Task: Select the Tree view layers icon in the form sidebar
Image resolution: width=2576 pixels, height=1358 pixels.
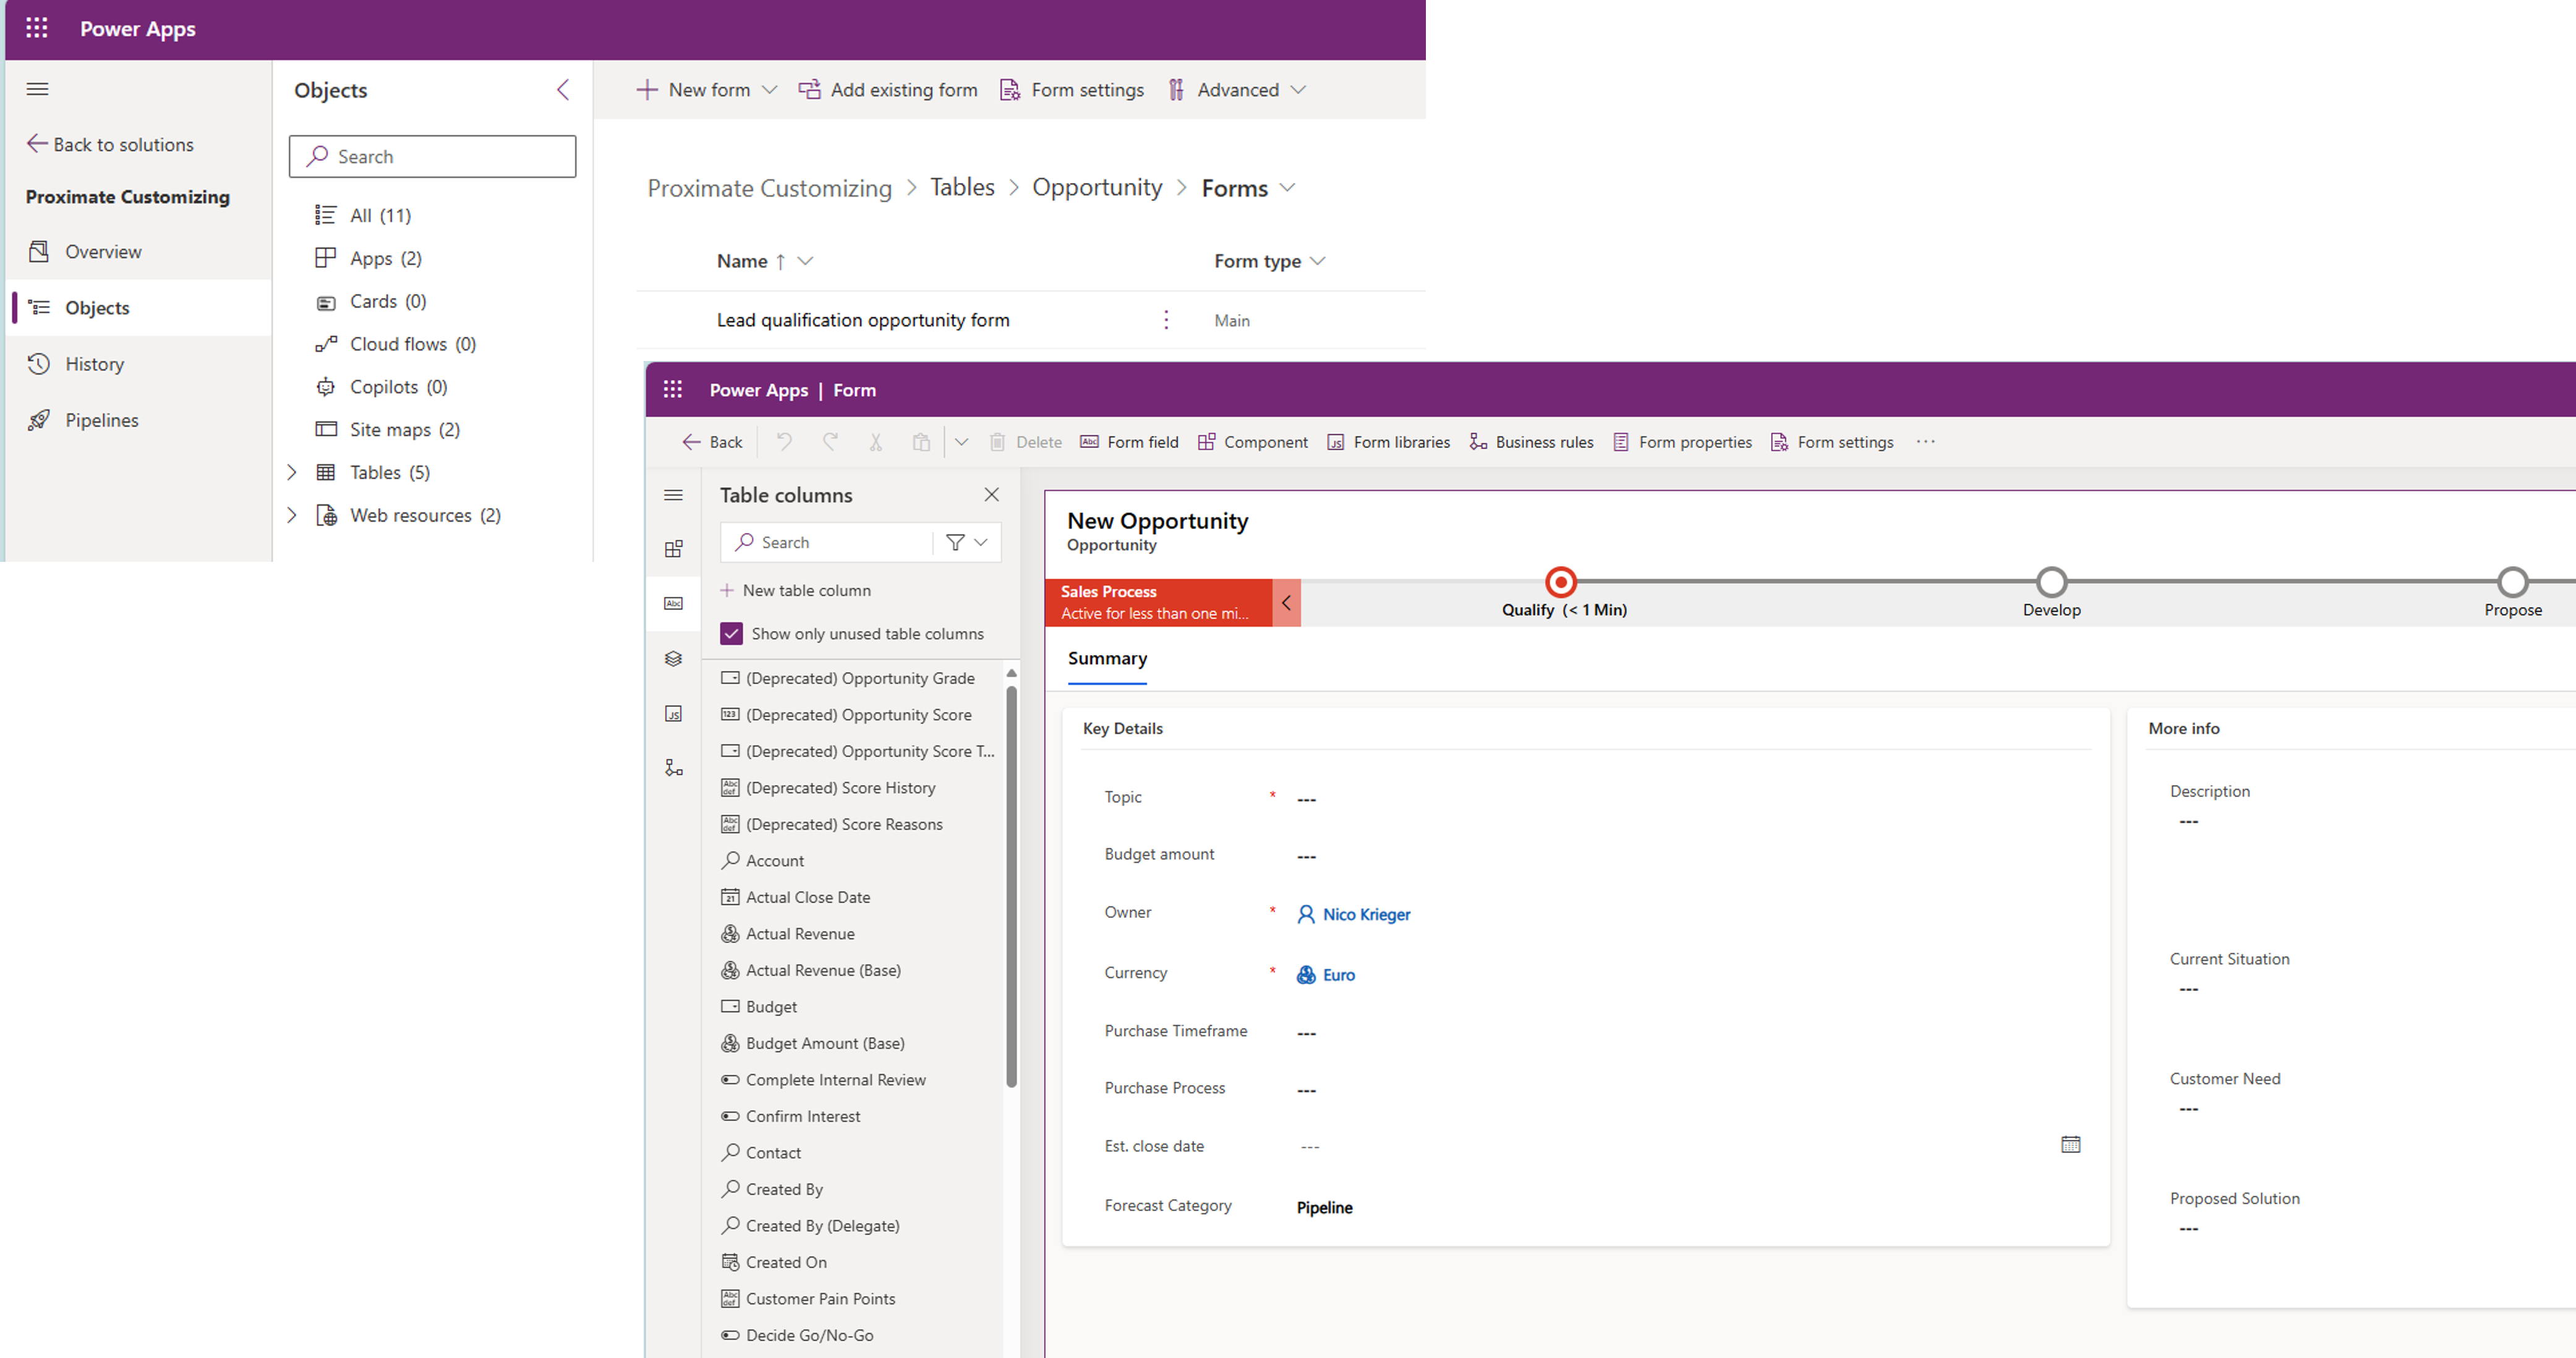Action: click(674, 659)
